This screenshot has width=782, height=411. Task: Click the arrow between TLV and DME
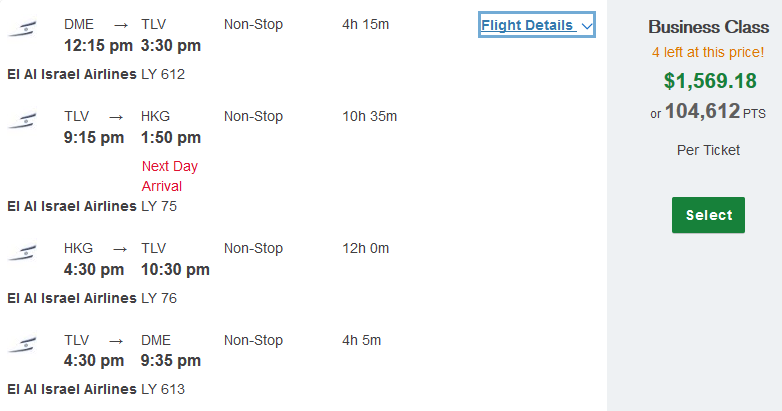[116, 341]
